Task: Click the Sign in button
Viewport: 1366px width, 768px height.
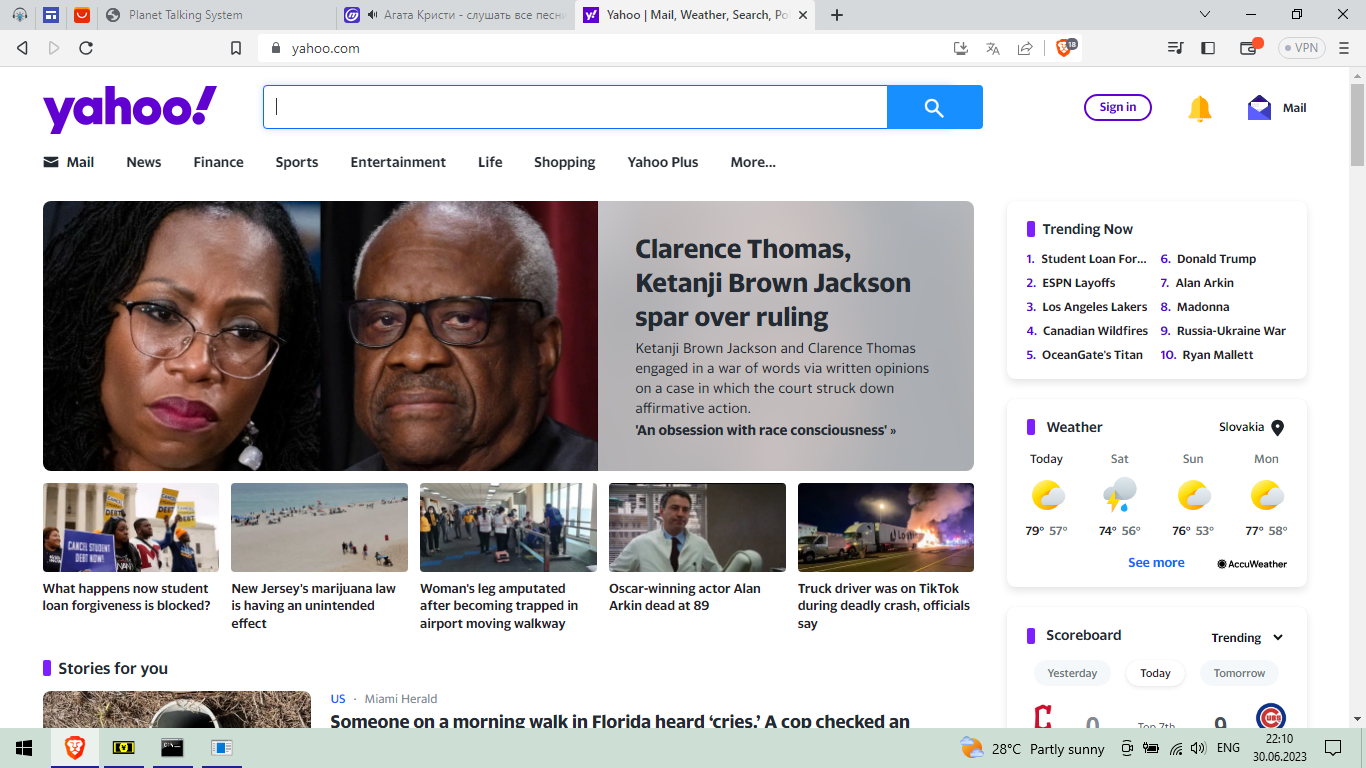Action: tap(1118, 107)
